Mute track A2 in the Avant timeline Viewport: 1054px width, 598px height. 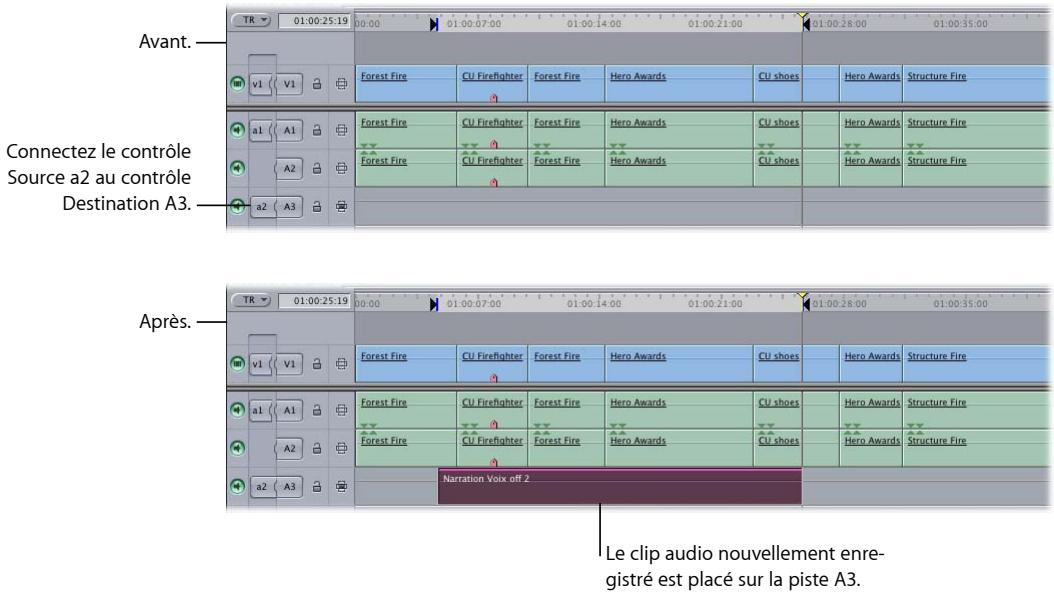click(x=237, y=168)
